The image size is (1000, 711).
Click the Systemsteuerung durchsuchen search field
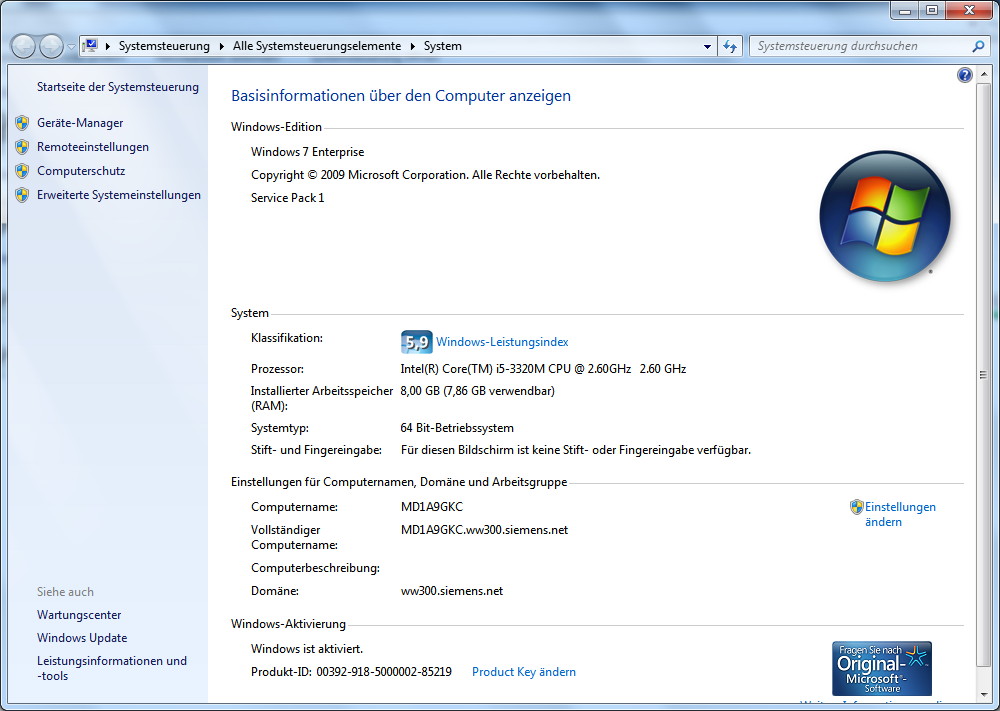pos(860,46)
